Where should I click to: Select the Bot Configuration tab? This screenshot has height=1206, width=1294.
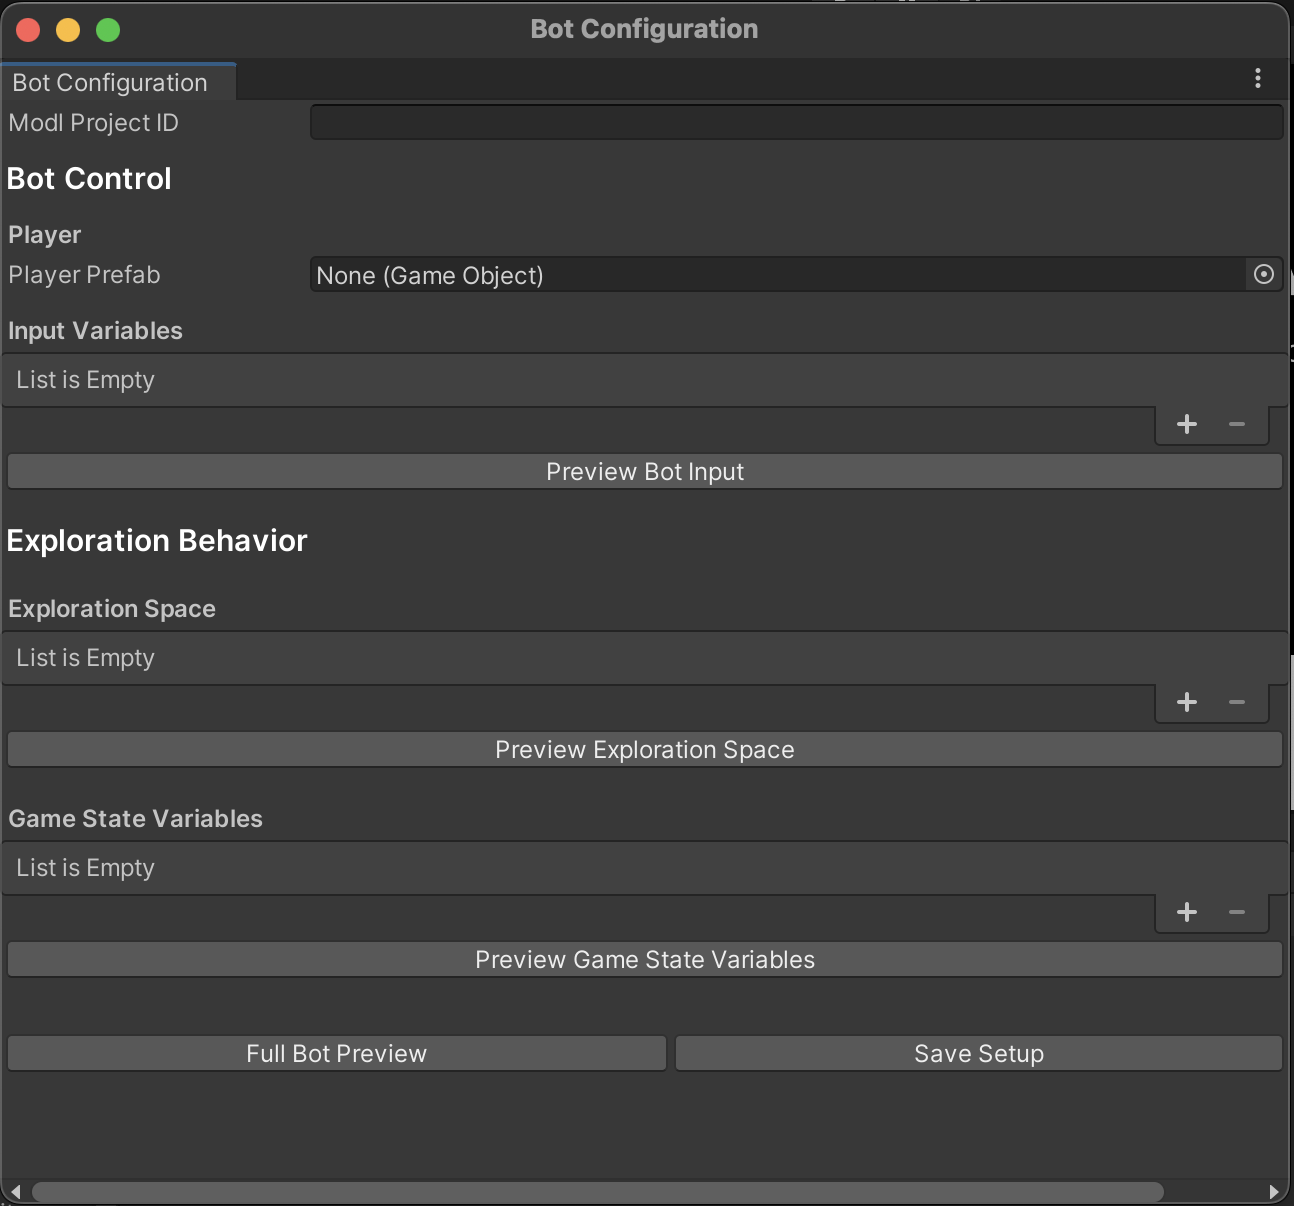(110, 83)
